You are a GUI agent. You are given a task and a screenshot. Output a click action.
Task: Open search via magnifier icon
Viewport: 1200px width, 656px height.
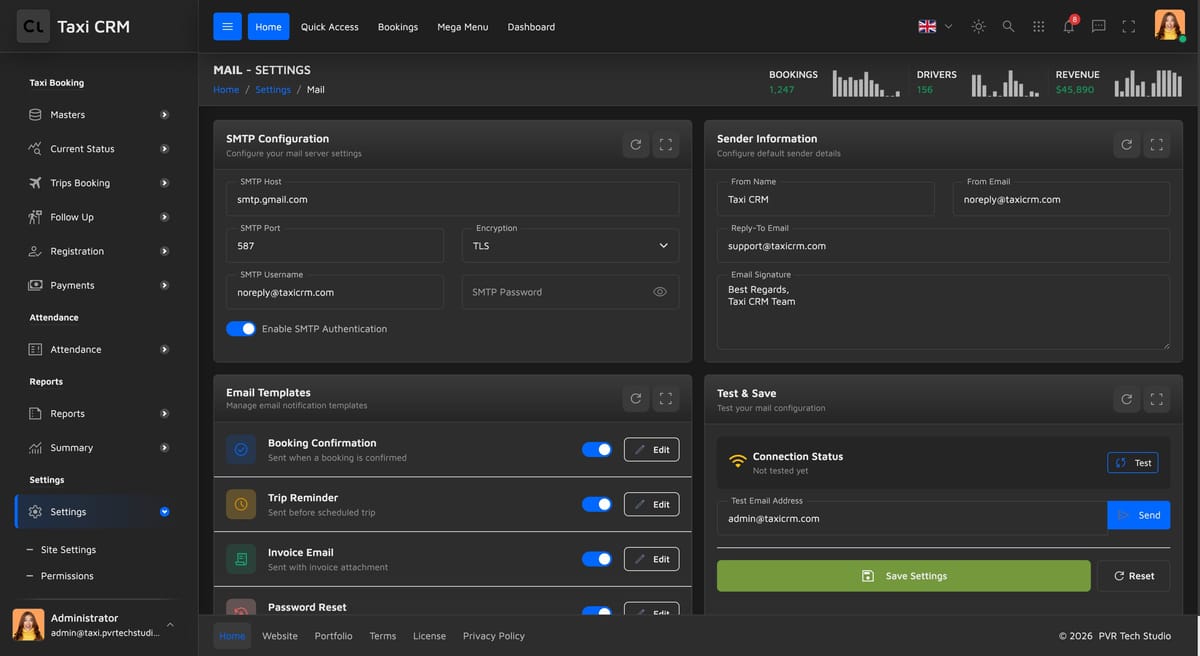(1008, 27)
